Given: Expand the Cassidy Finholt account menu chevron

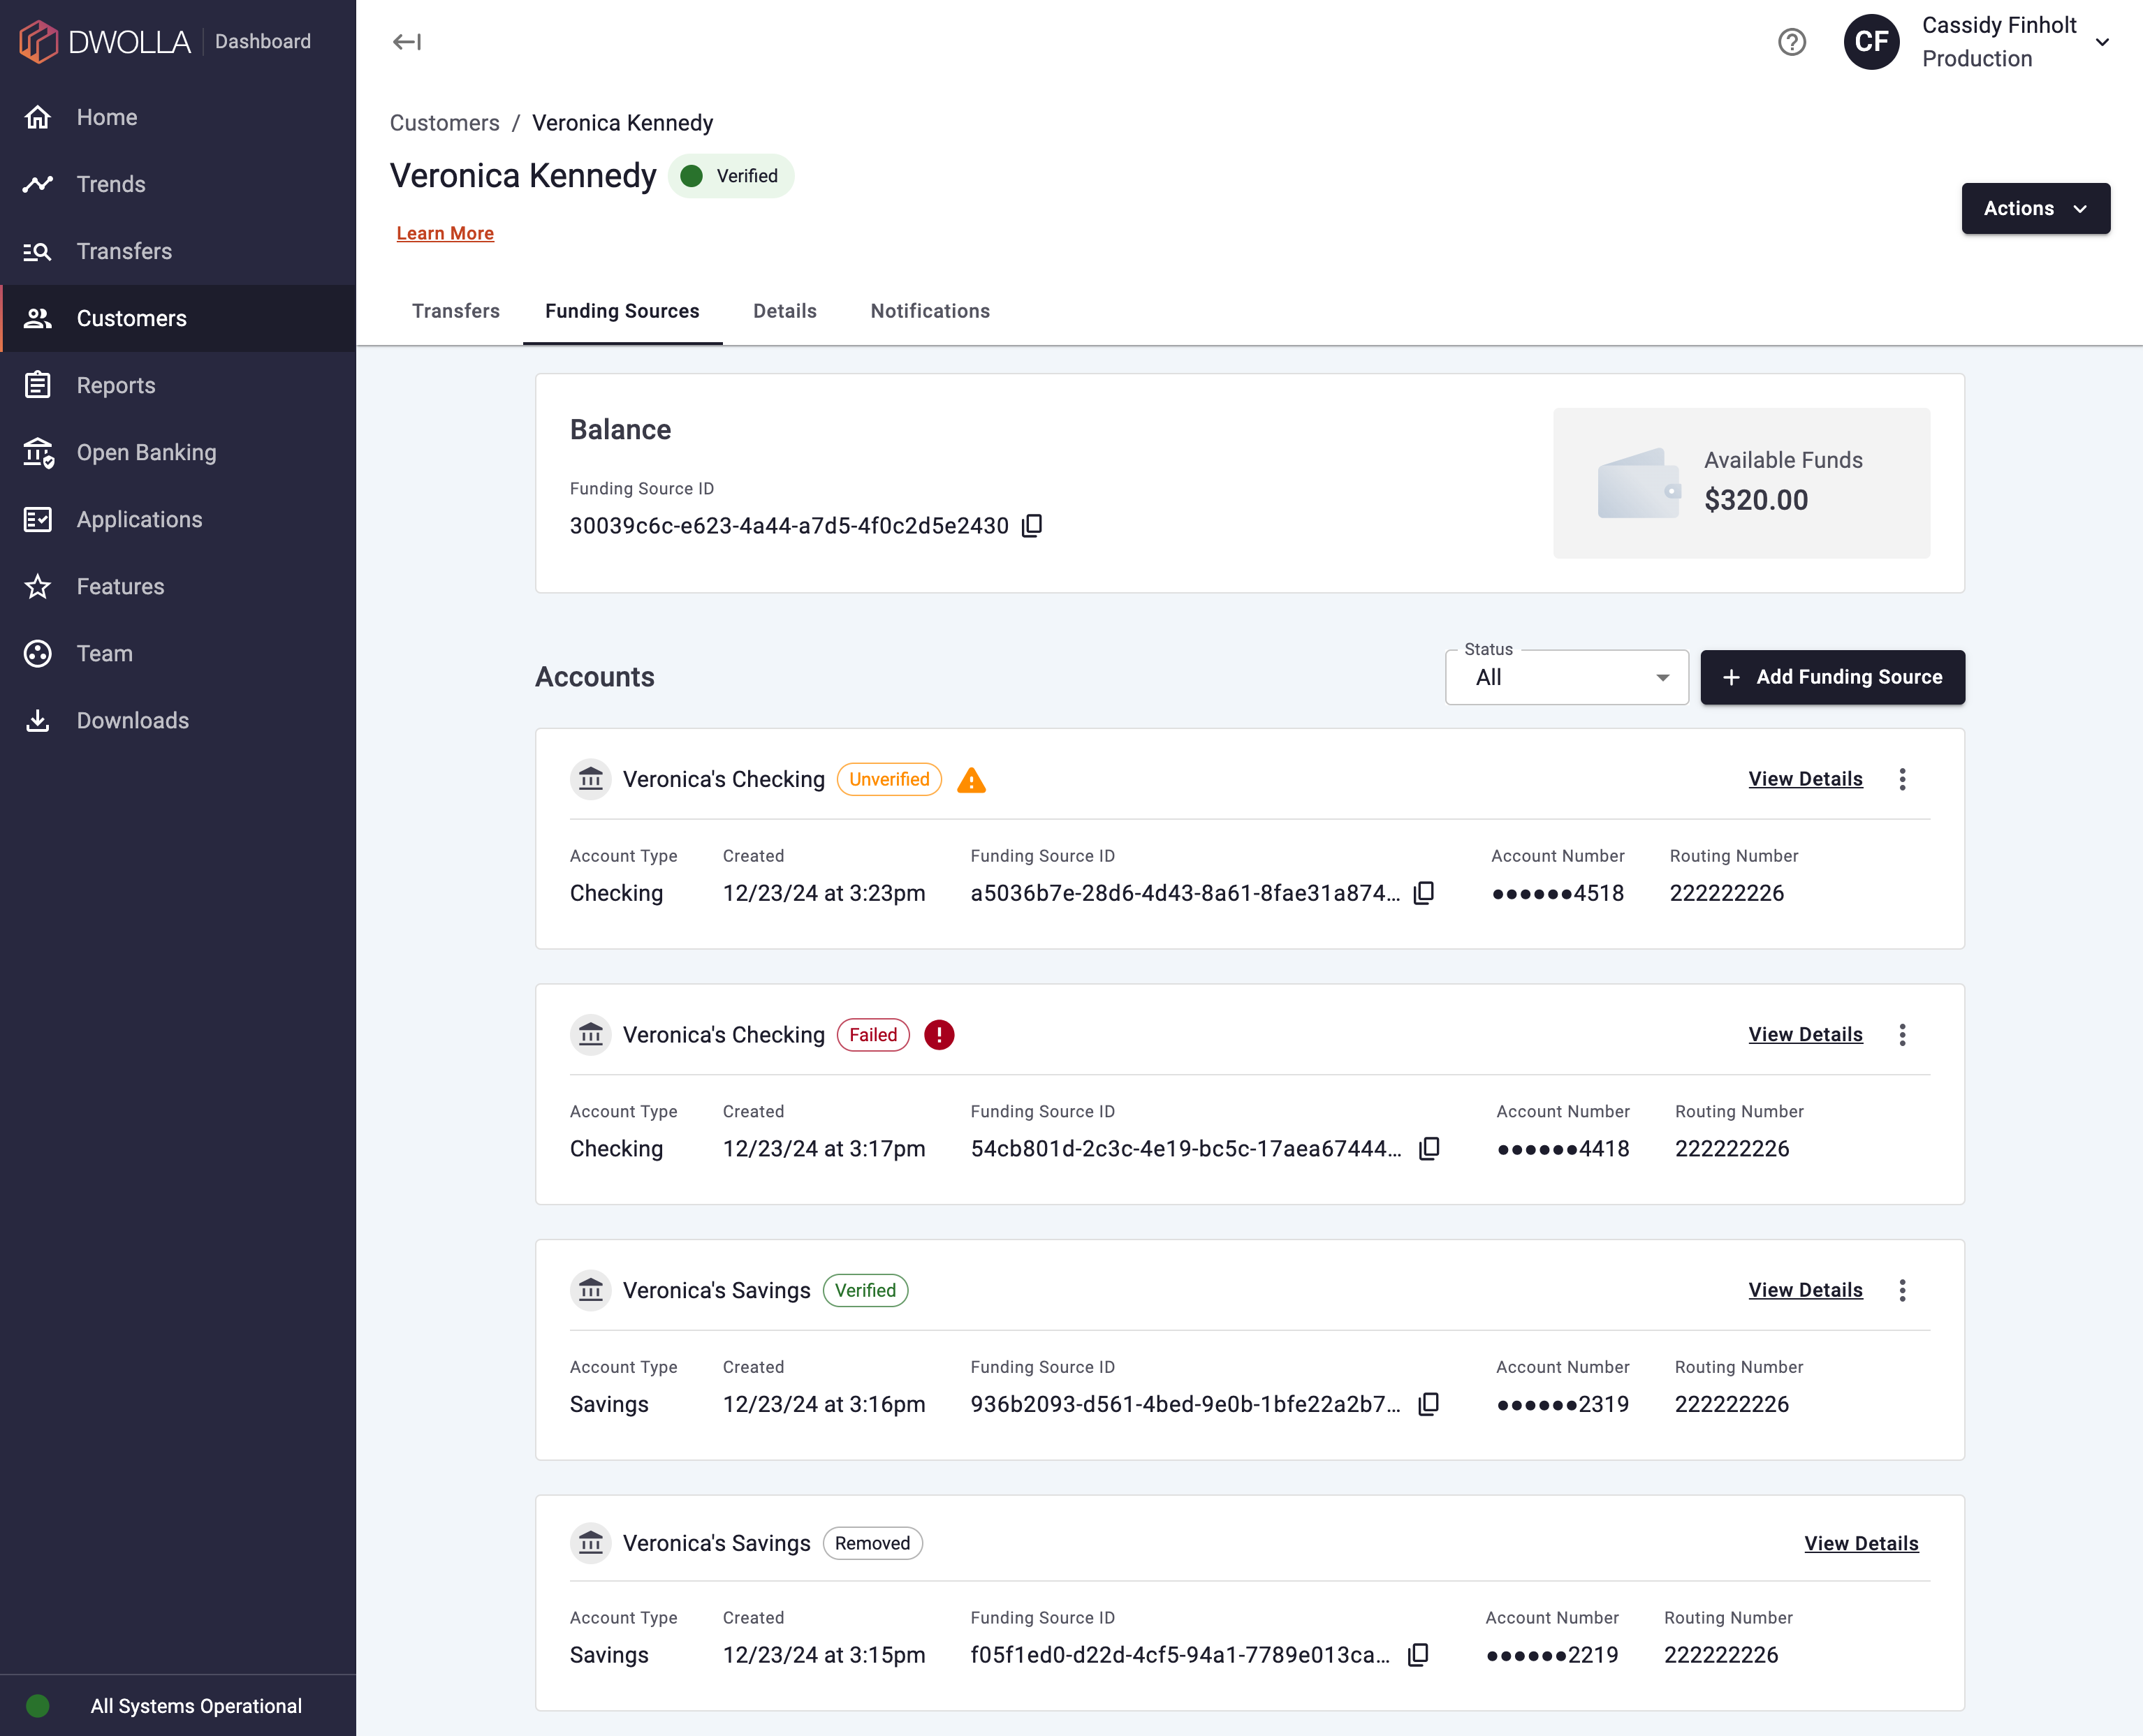Looking at the screenshot, I should [x=2102, y=42].
